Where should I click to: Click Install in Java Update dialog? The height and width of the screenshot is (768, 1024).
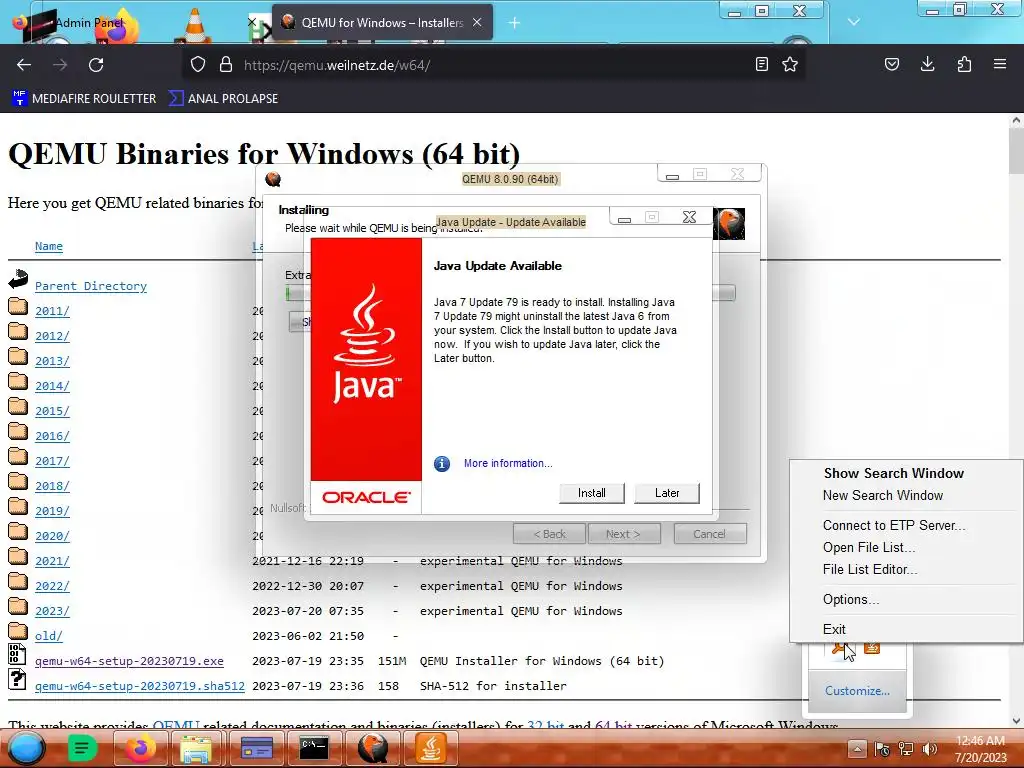592,493
